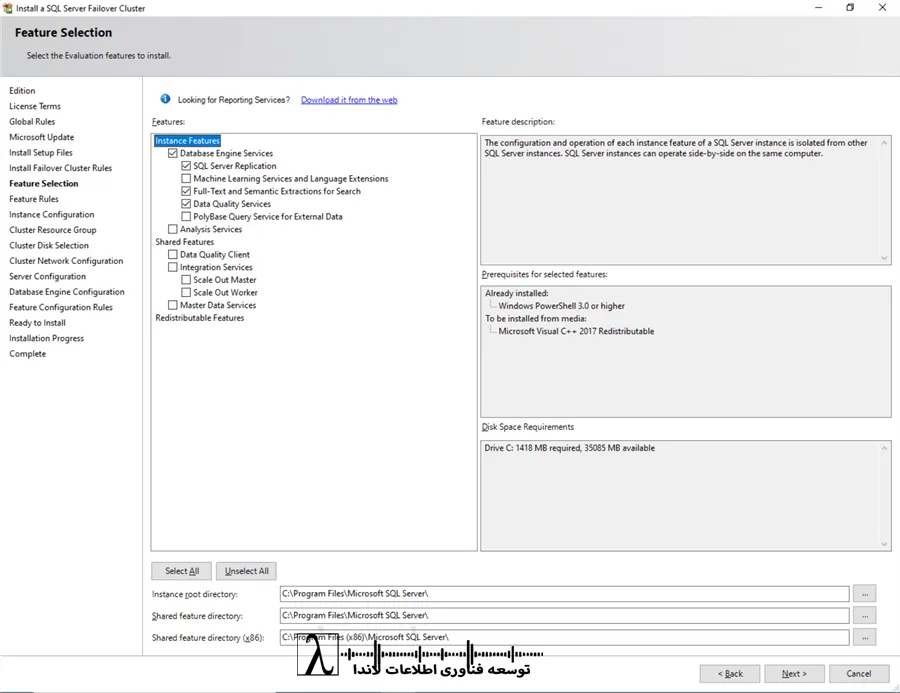
Task: Select the Feature Rules step
Action: click(x=34, y=199)
